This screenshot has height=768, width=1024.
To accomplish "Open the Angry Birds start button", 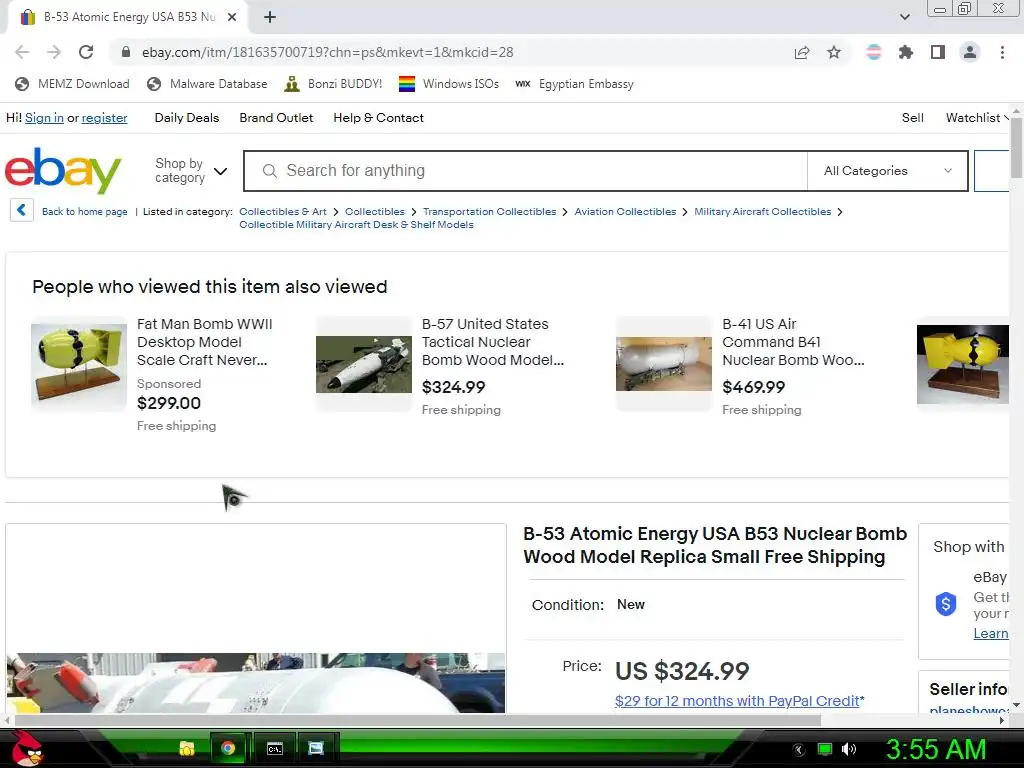I will [27, 748].
